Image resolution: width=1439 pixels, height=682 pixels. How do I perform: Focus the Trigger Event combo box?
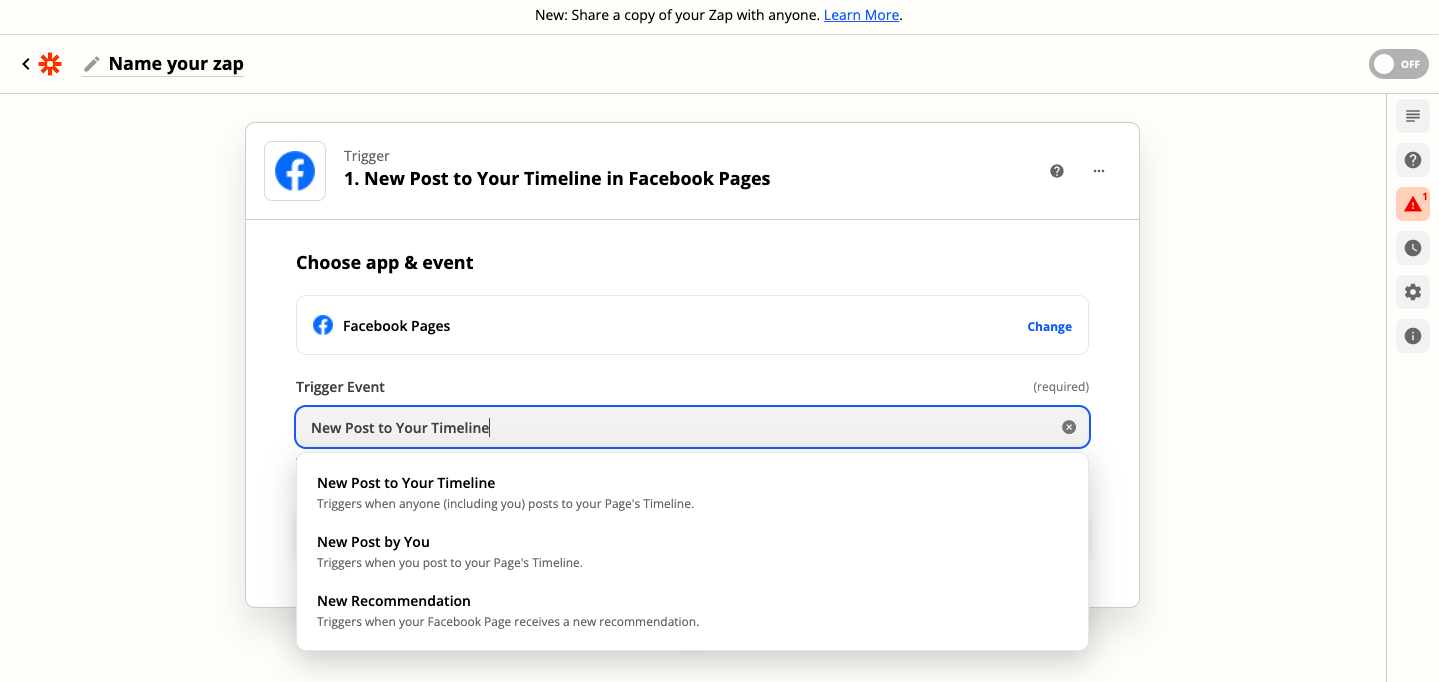[x=692, y=427]
